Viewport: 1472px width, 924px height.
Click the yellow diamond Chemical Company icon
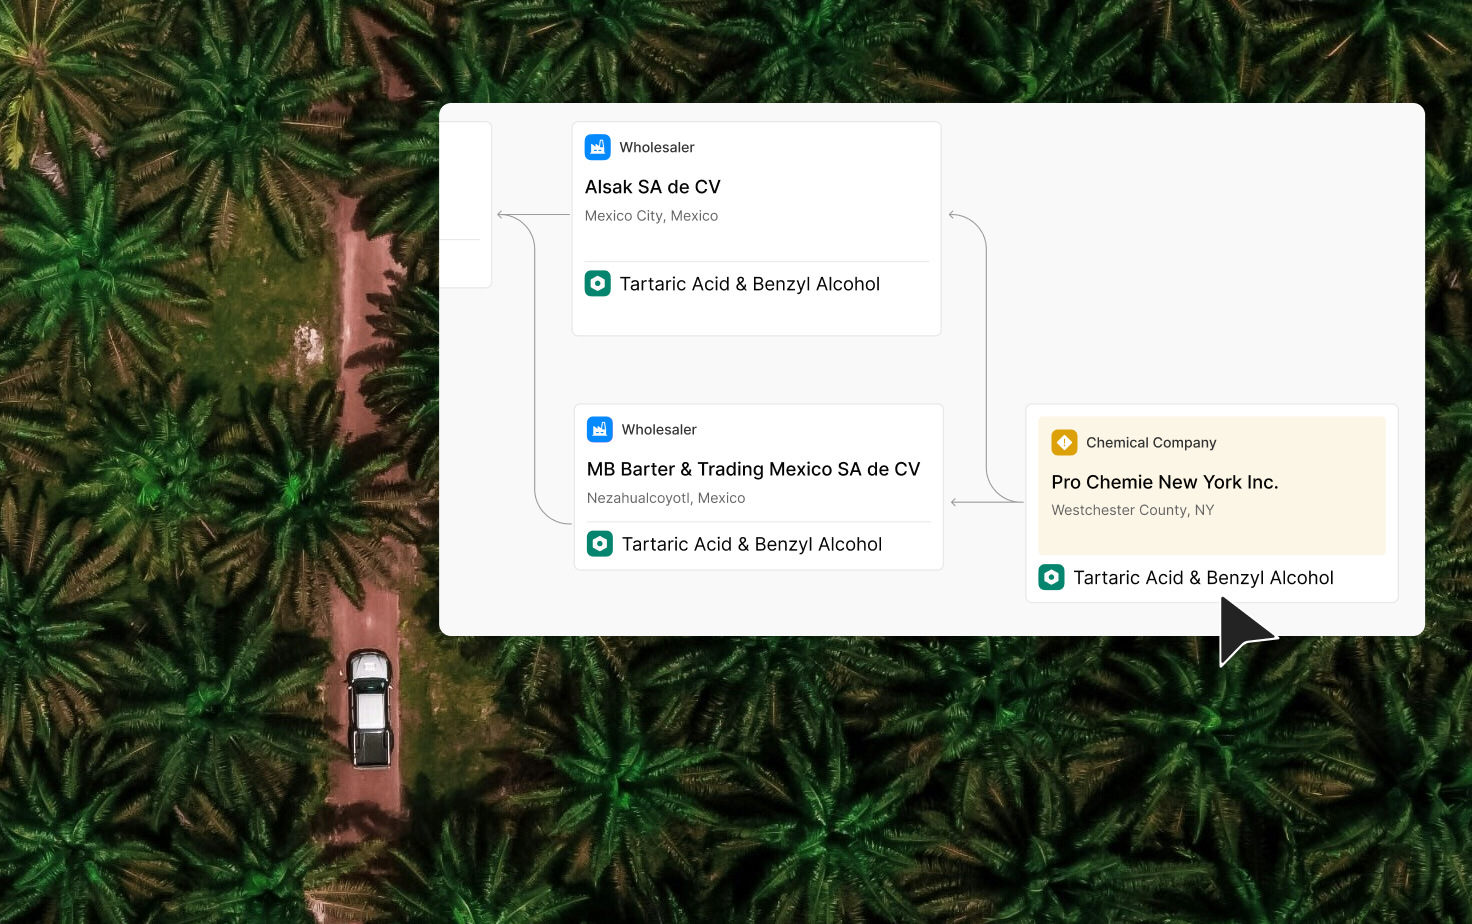click(1064, 442)
